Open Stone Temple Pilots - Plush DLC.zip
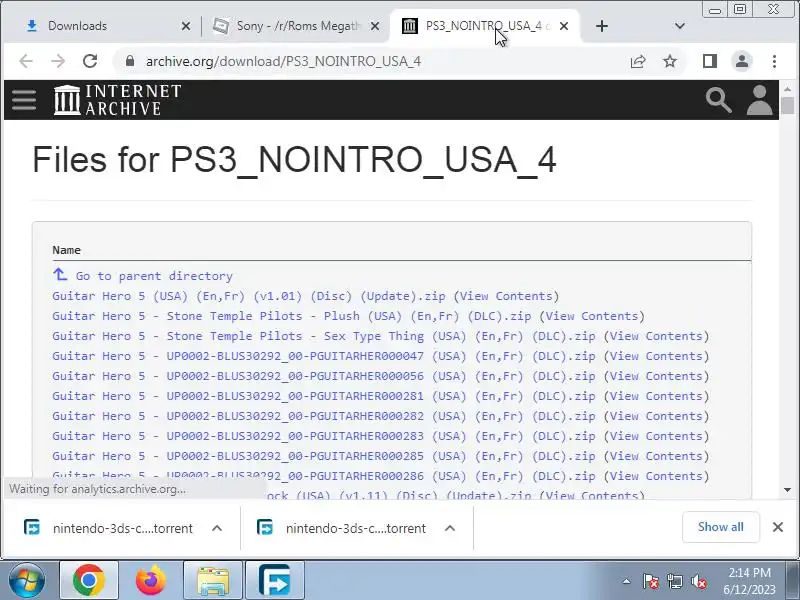 click(291, 316)
